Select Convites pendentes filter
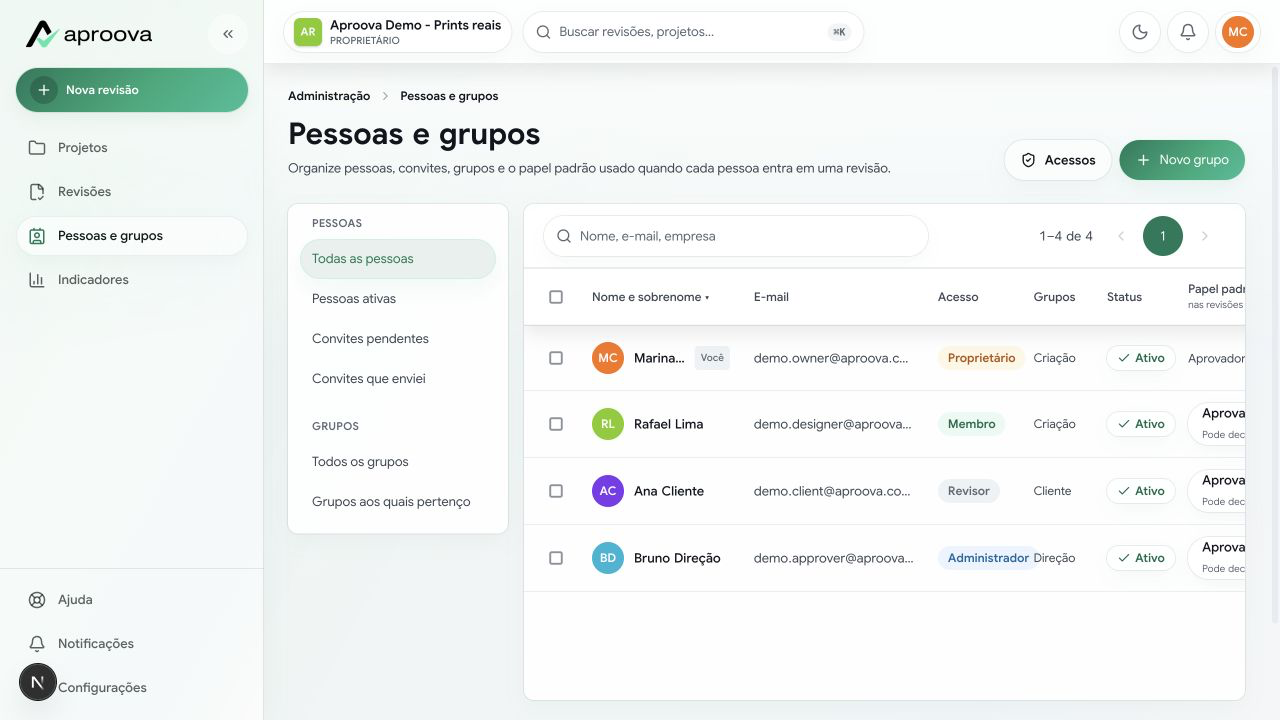The width and height of the screenshot is (1280, 720). [398, 339]
